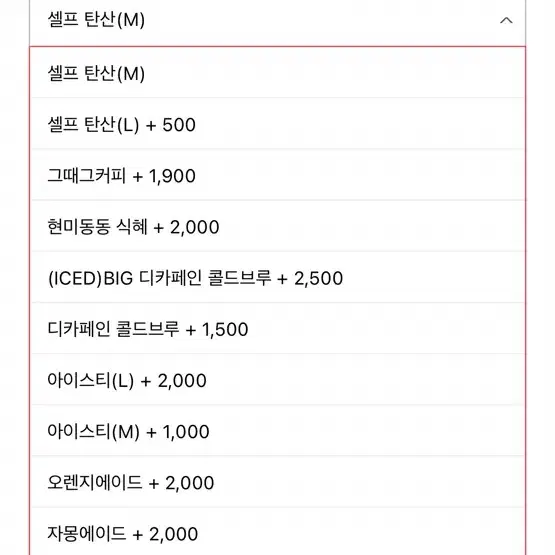The width and height of the screenshot is (555, 555).
Task: Choose the drink upgrade priced +1,900
Action: pyautogui.click(x=278, y=175)
